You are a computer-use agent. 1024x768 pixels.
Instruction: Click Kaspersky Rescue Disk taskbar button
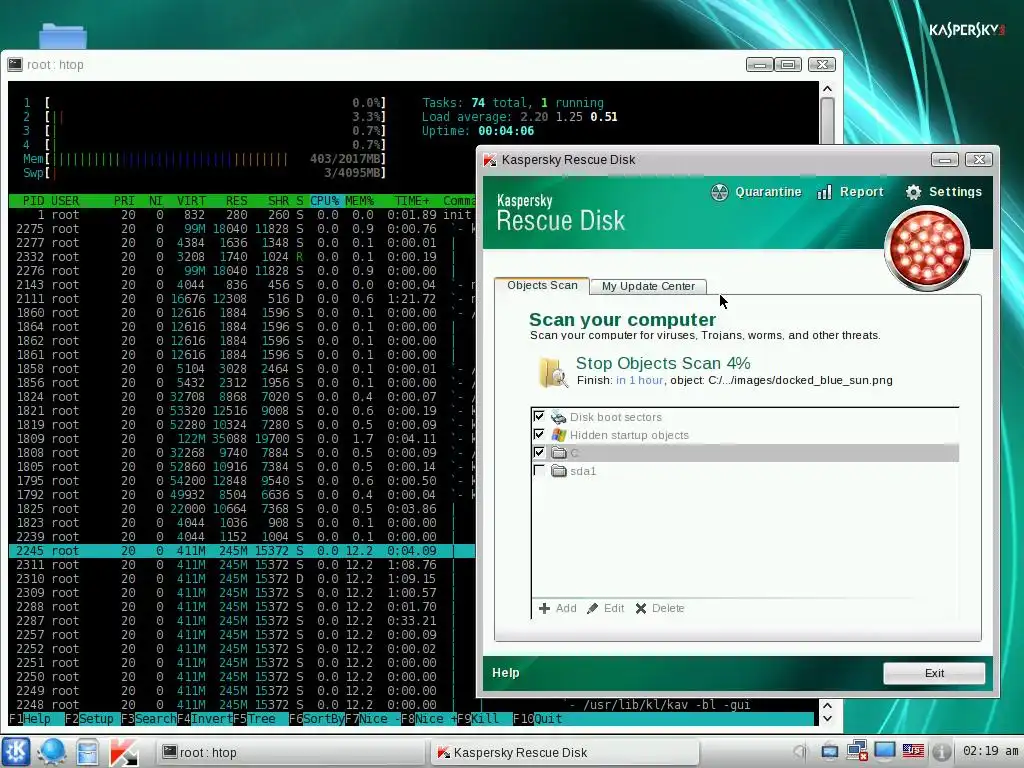coord(564,752)
